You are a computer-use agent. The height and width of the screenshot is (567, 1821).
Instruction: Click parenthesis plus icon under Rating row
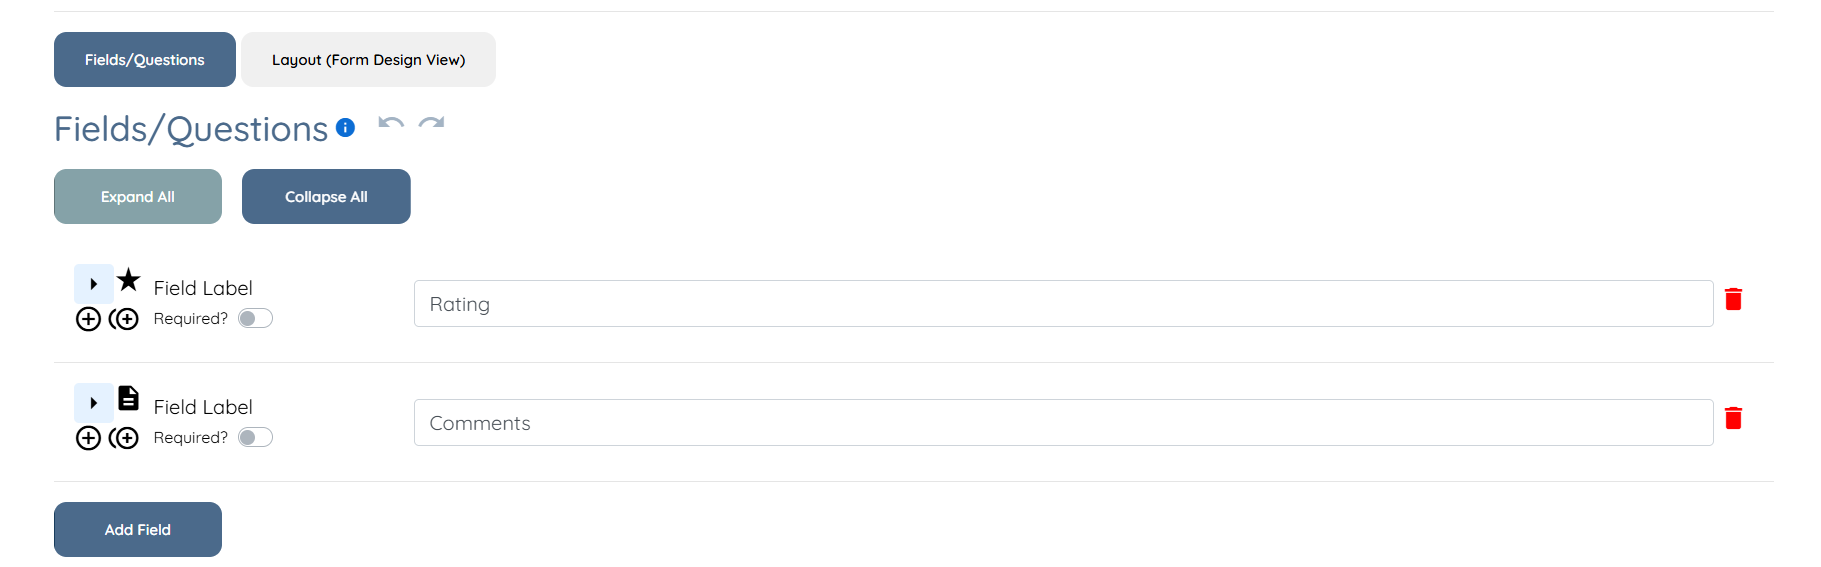pos(124,319)
